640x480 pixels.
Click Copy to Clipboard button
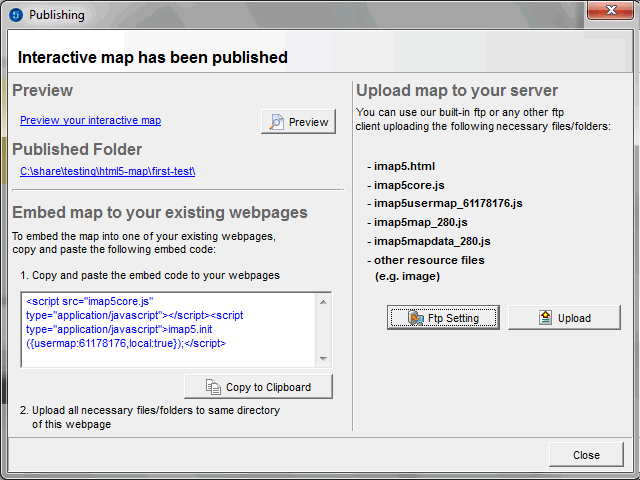click(258, 387)
